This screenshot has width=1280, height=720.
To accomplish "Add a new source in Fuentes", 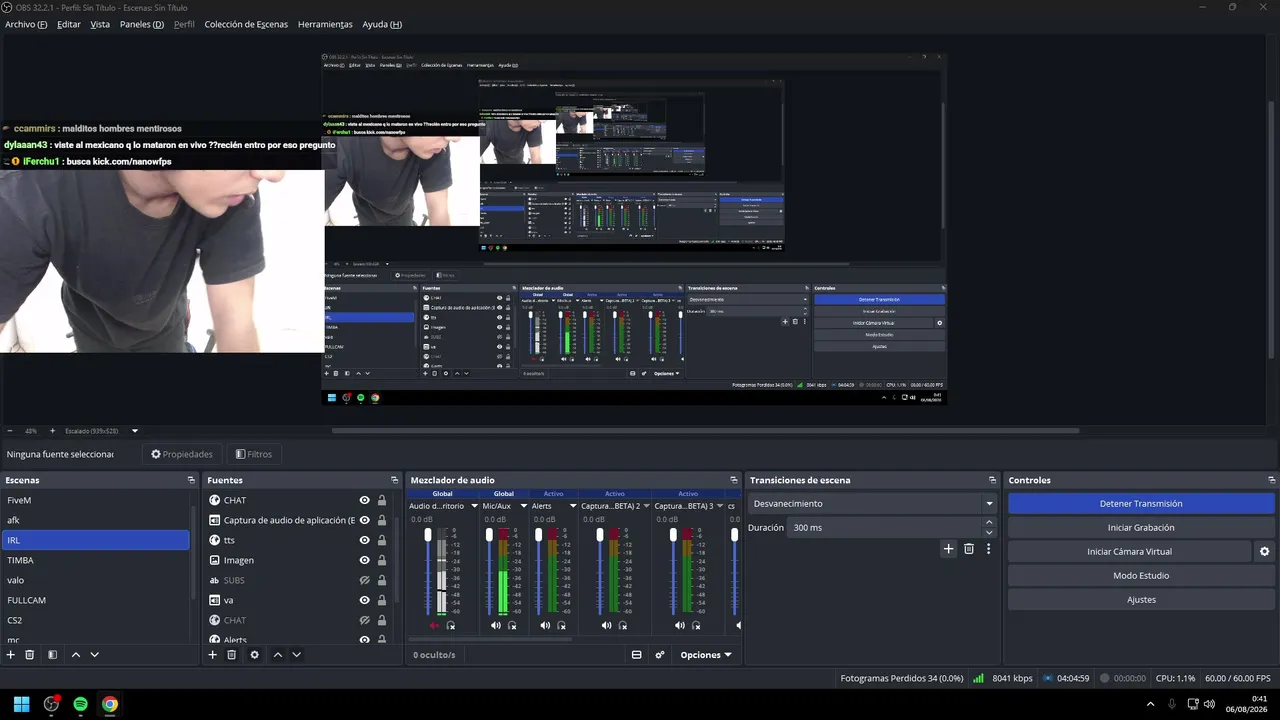I will point(212,655).
